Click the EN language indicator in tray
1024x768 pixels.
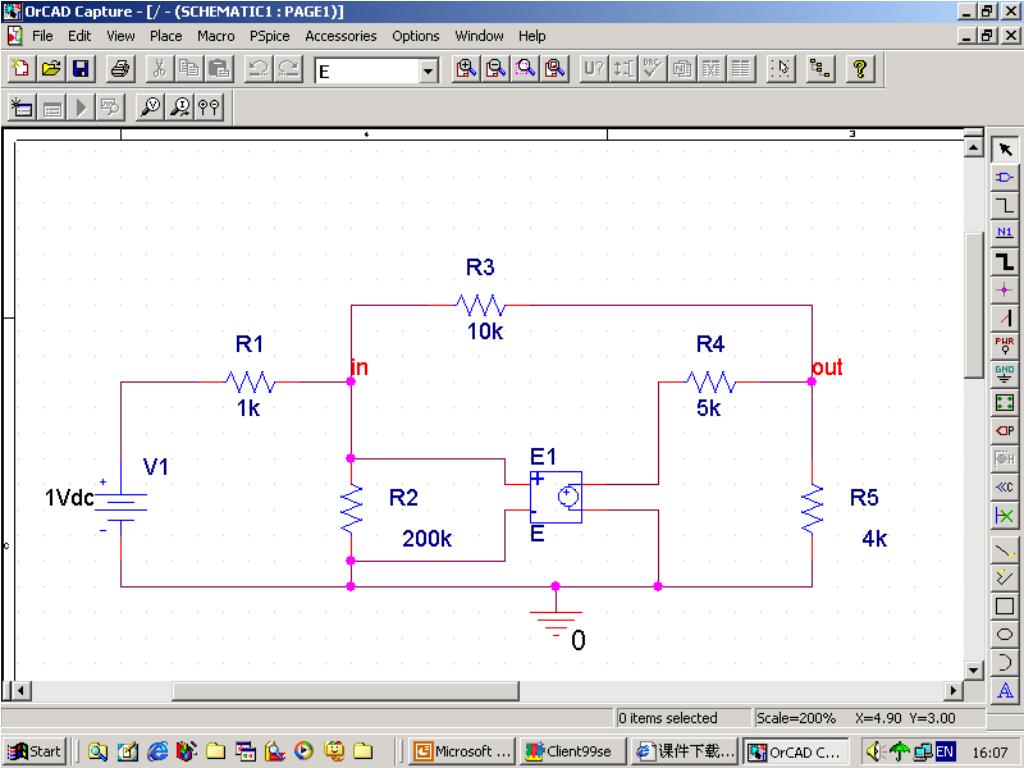[944, 752]
